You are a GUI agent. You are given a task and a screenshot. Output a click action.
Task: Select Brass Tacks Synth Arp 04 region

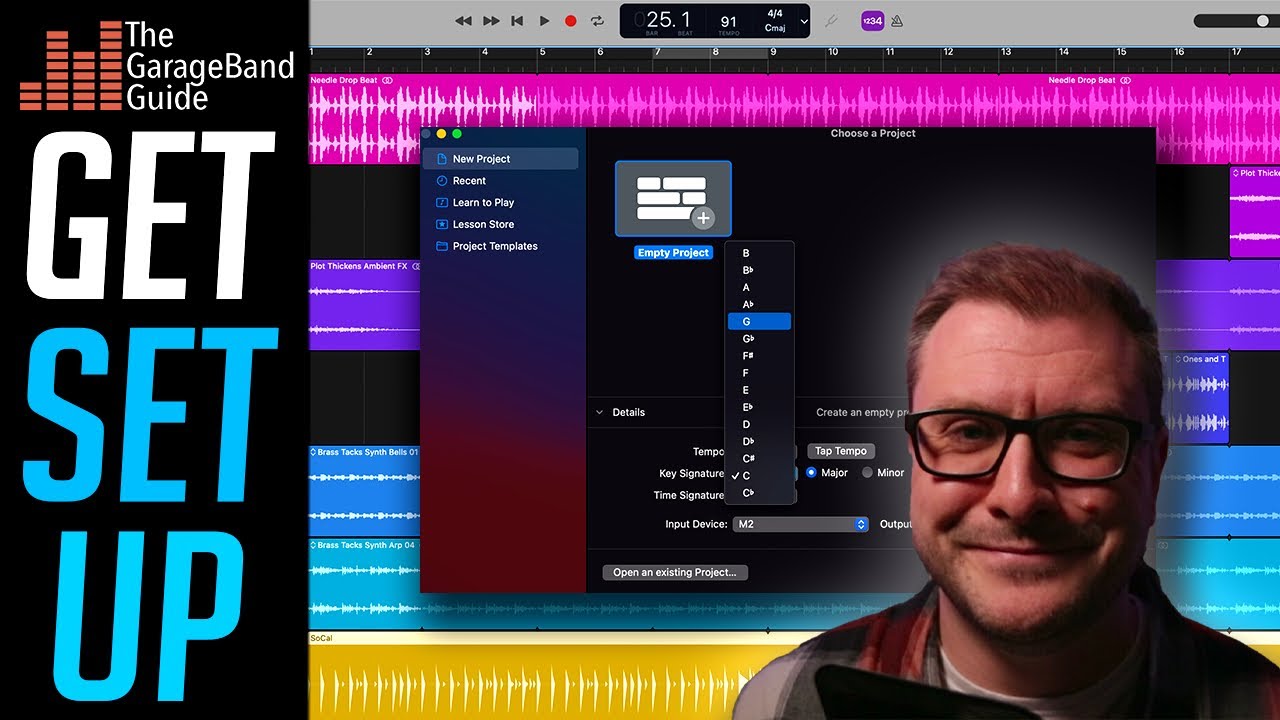[364, 582]
